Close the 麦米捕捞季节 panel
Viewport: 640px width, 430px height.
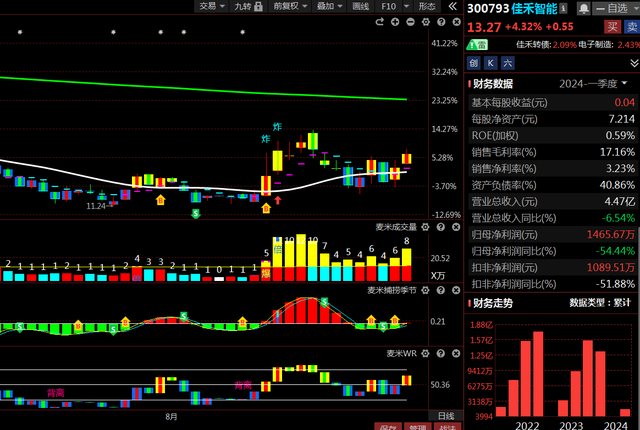point(456,290)
